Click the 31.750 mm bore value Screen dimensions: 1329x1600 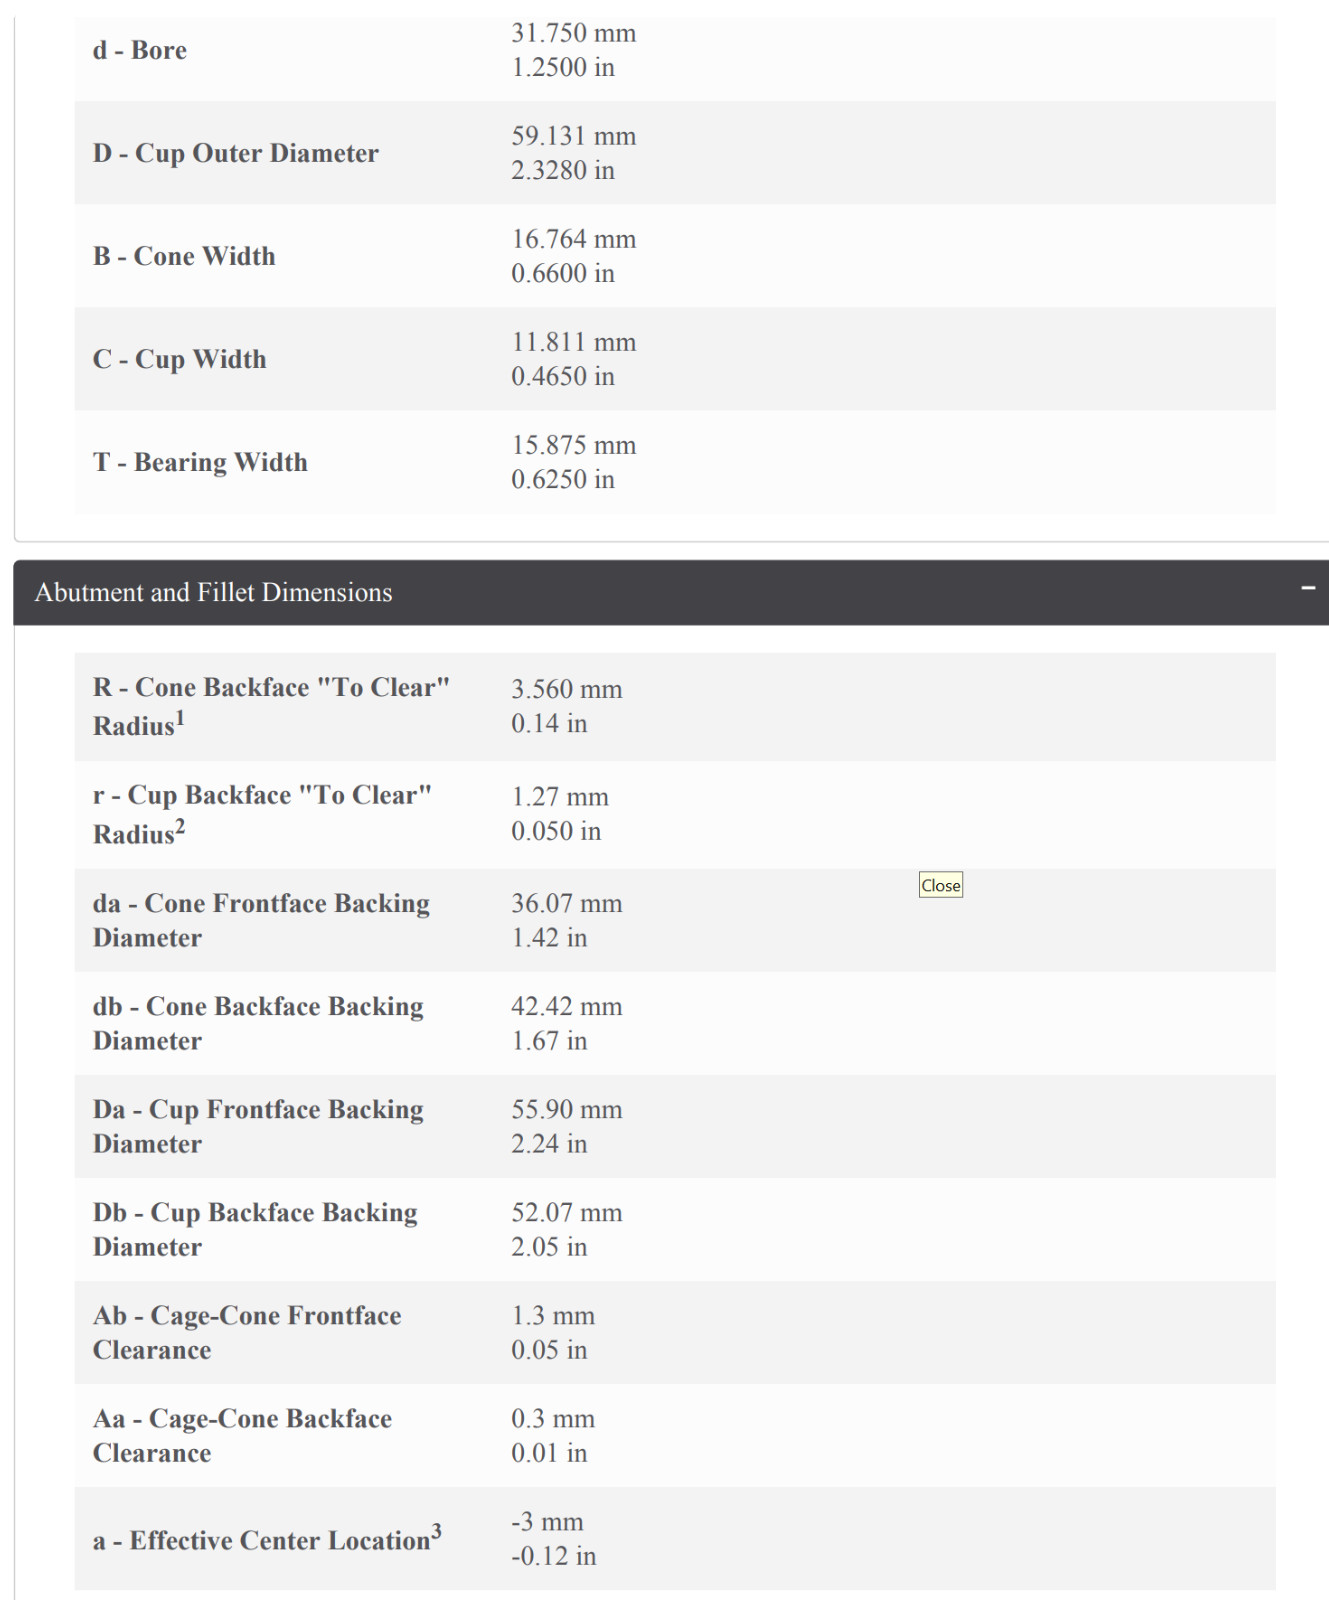tap(574, 33)
